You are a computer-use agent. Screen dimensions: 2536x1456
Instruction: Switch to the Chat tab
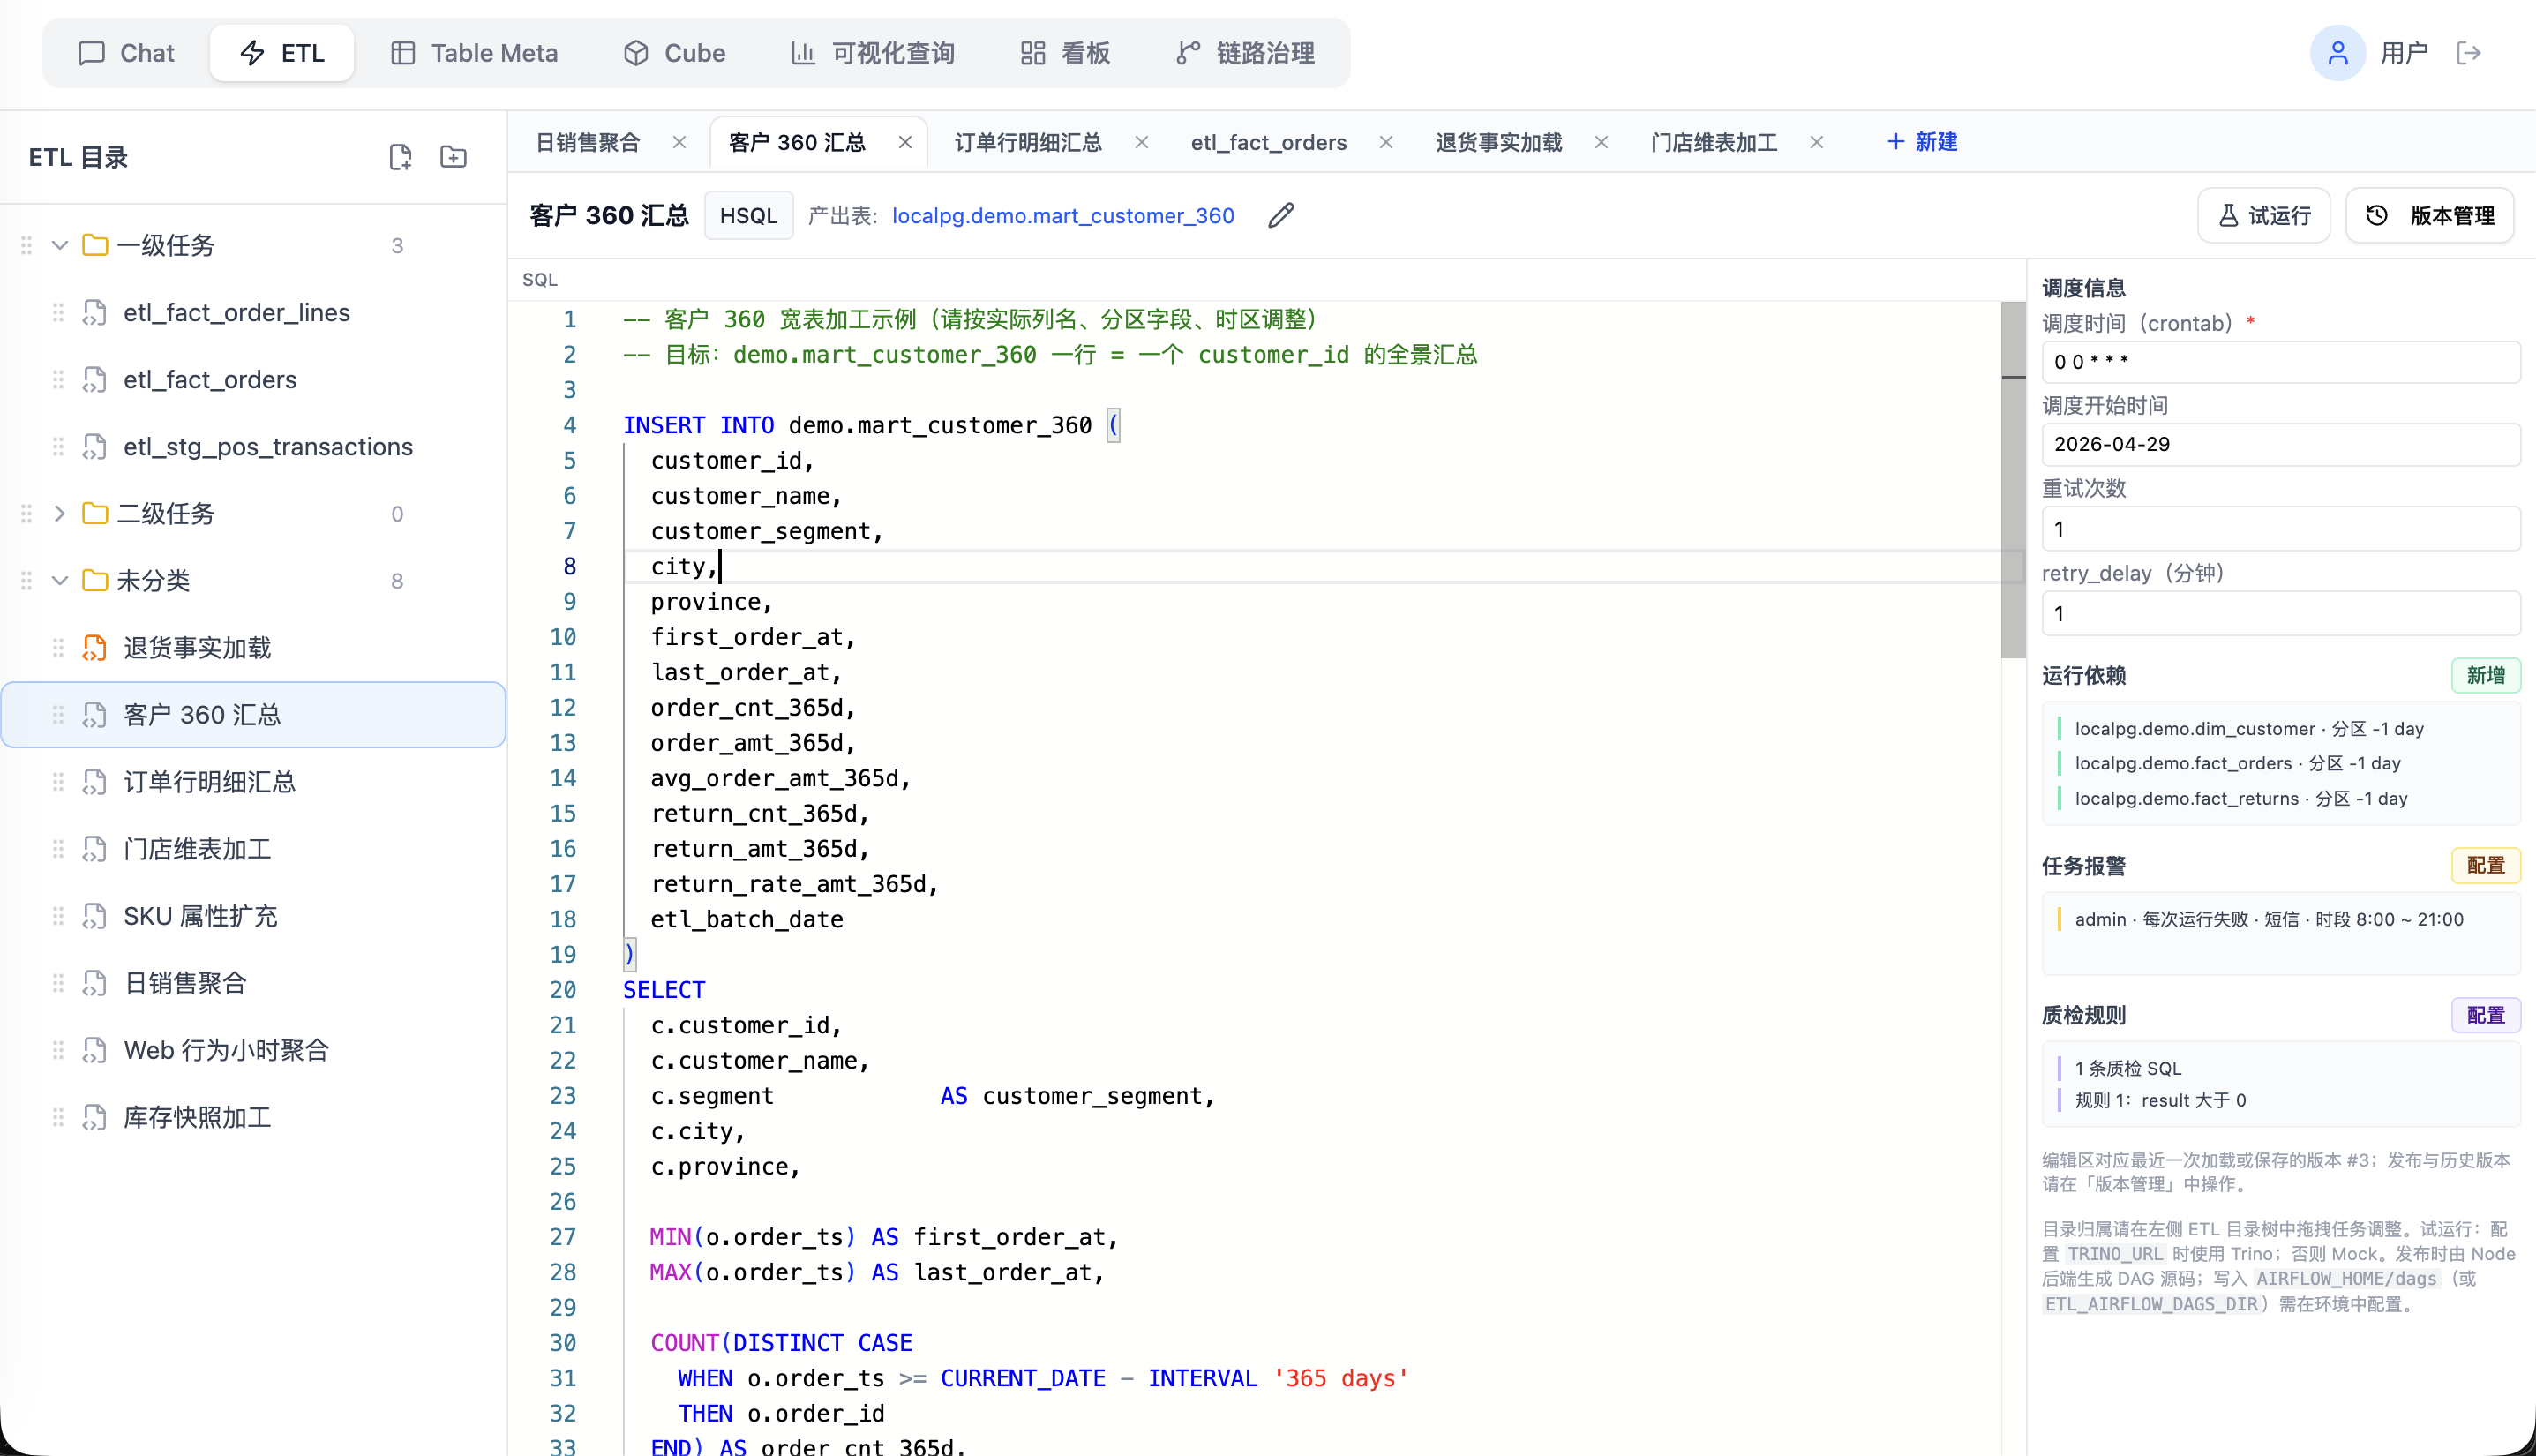[126, 53]
